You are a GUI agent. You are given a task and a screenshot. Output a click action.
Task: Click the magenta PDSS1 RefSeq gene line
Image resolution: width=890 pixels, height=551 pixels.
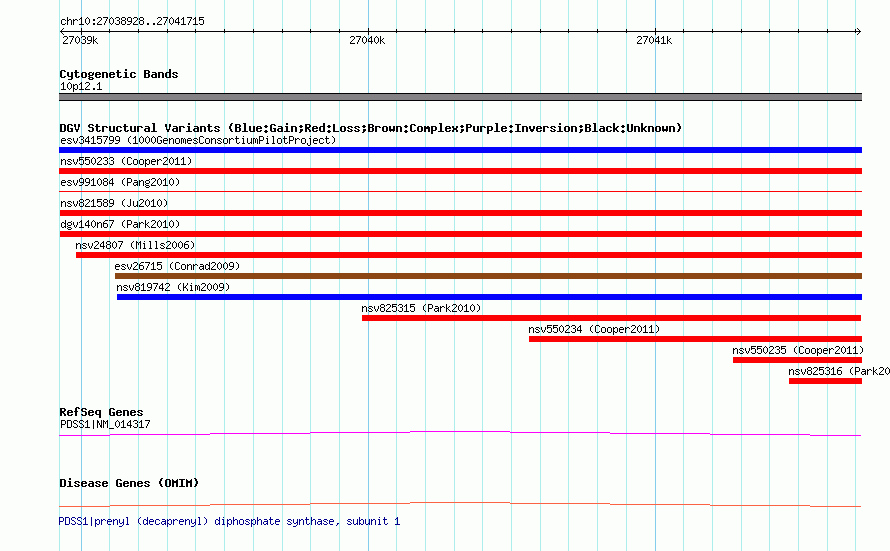click(x=460, y=434)
